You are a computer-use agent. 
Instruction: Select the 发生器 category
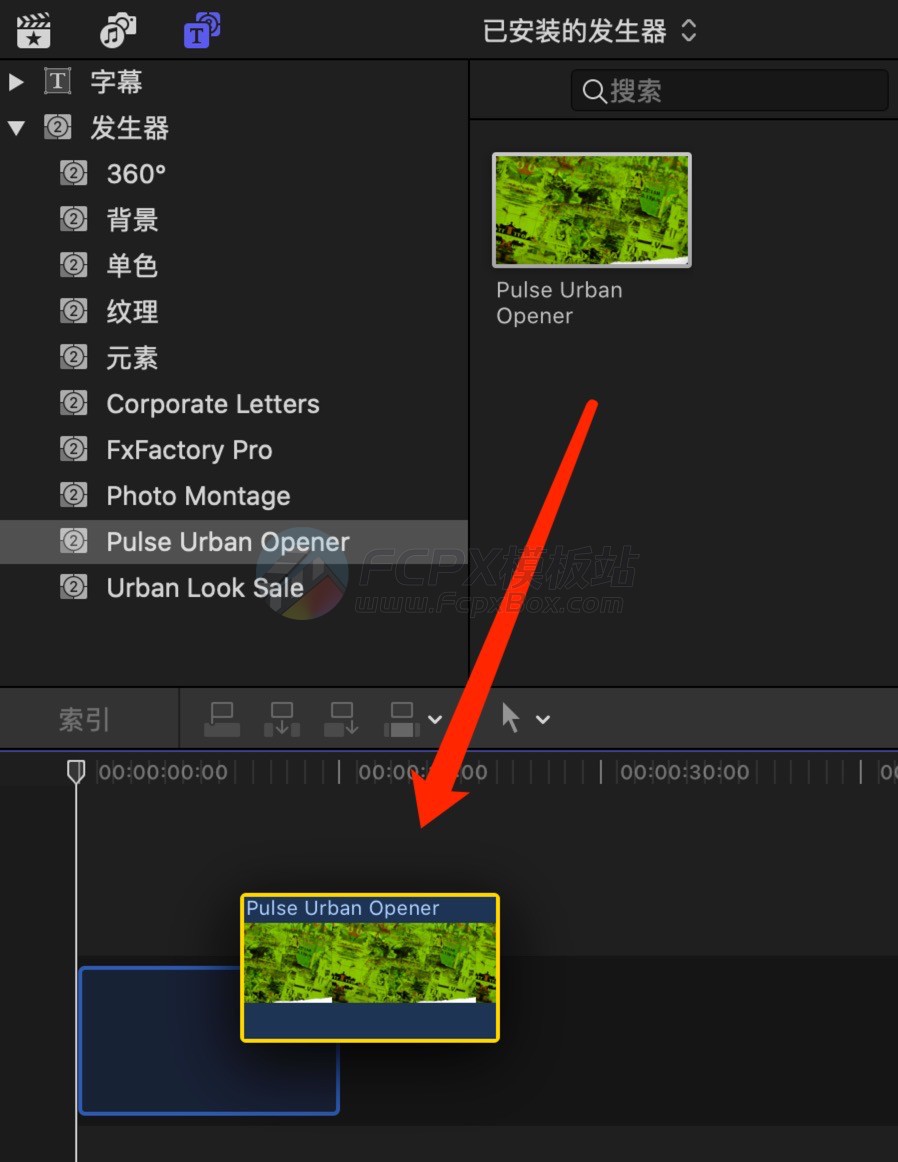130,128
